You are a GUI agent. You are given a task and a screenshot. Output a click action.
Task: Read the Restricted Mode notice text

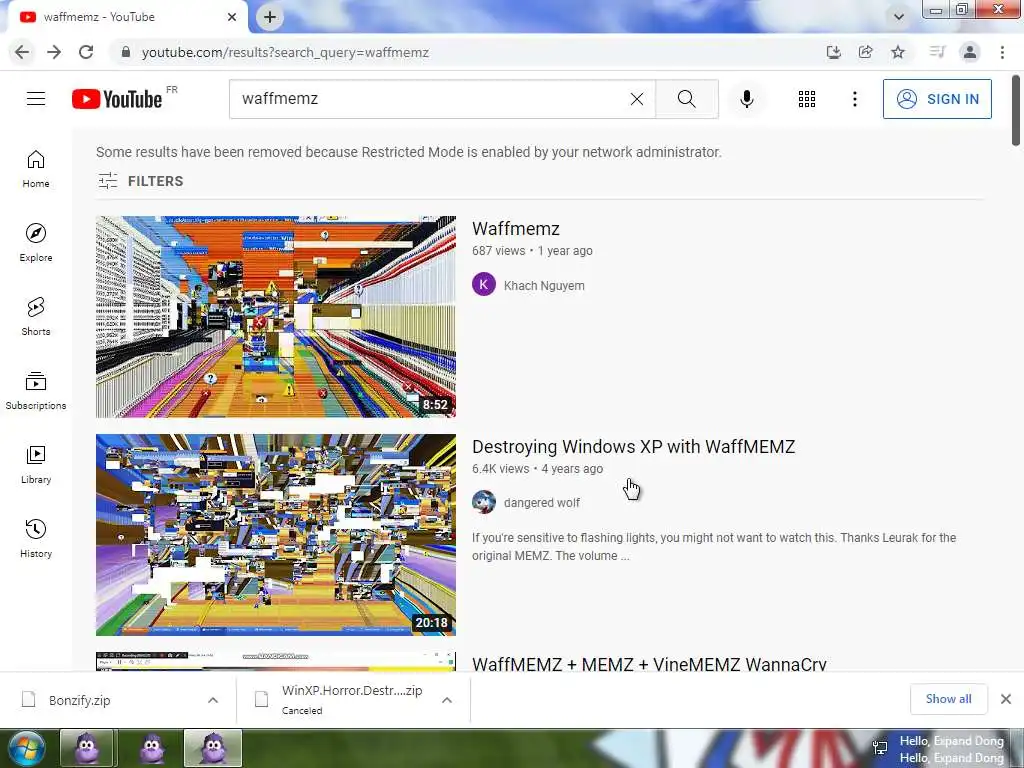coord(409,152)
